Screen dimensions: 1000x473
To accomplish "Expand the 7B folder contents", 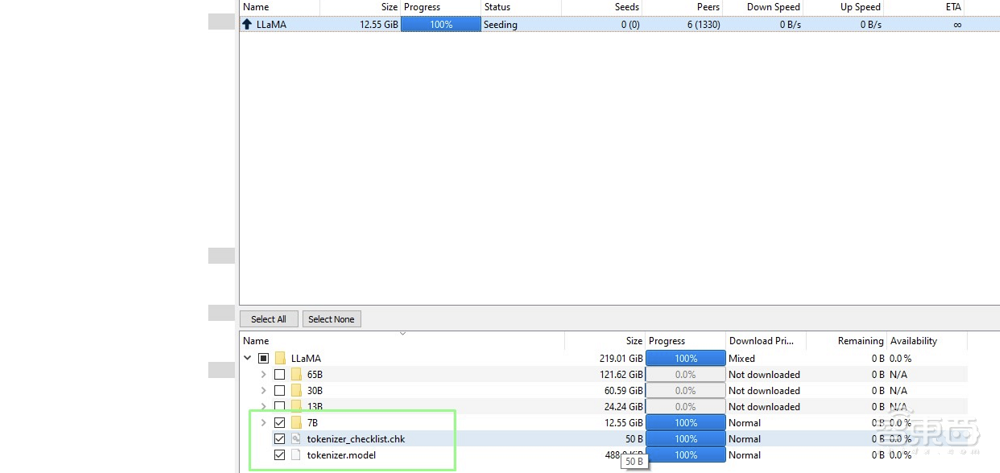I will (x=264, y=423).
